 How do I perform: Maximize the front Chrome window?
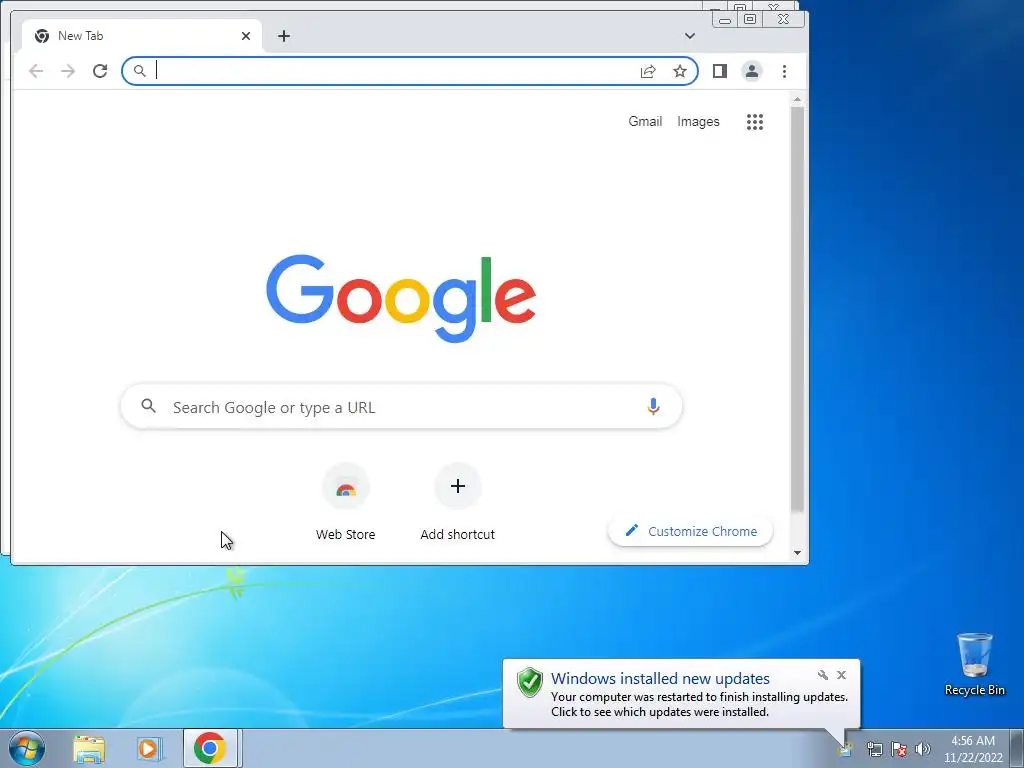pyautogui.click(x=750, y=20)
